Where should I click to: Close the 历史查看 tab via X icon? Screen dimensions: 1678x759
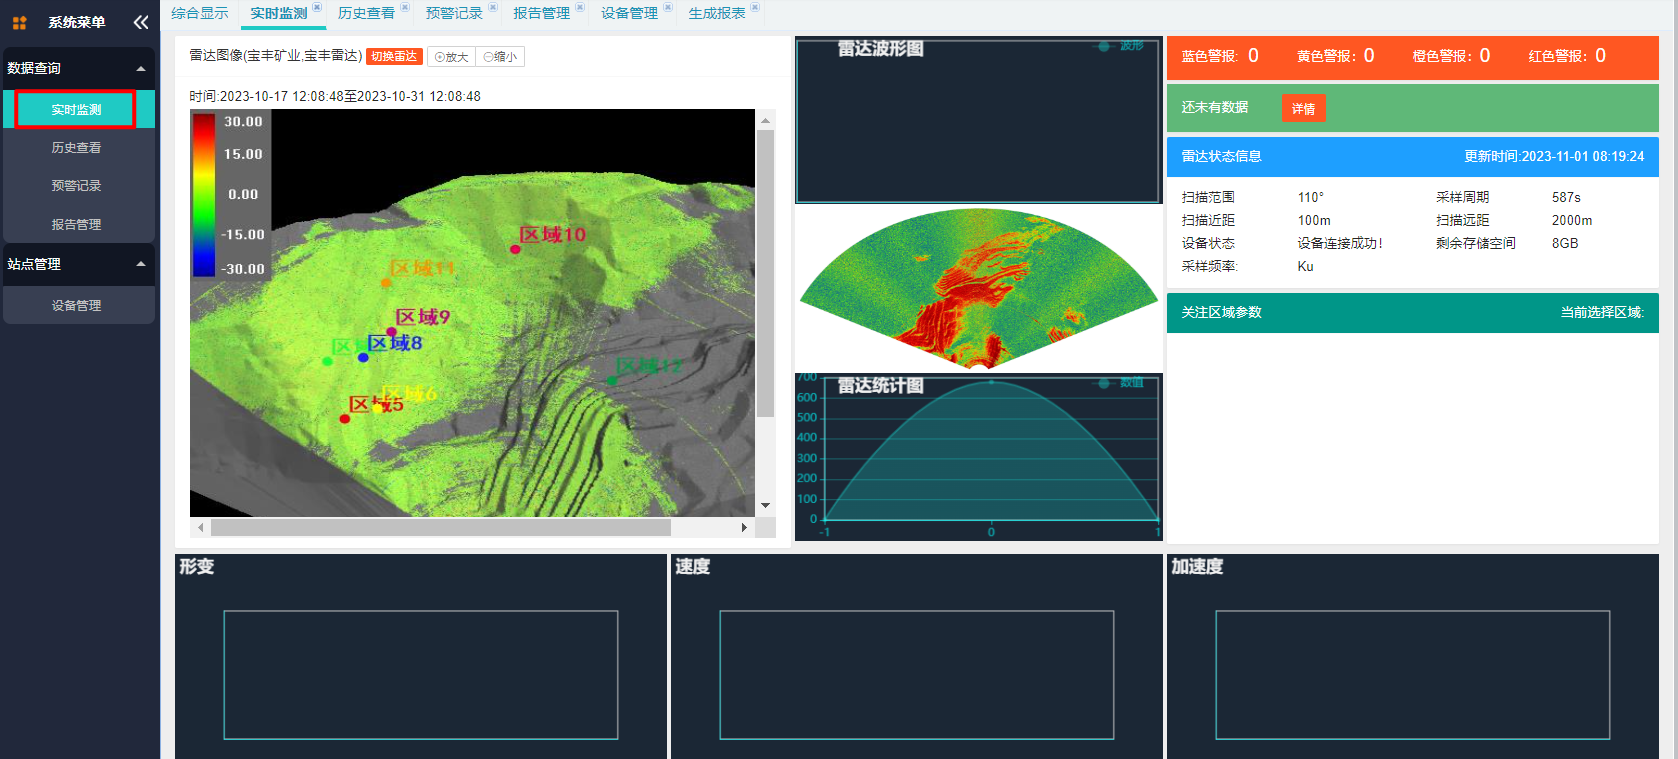tap(405, 7)
